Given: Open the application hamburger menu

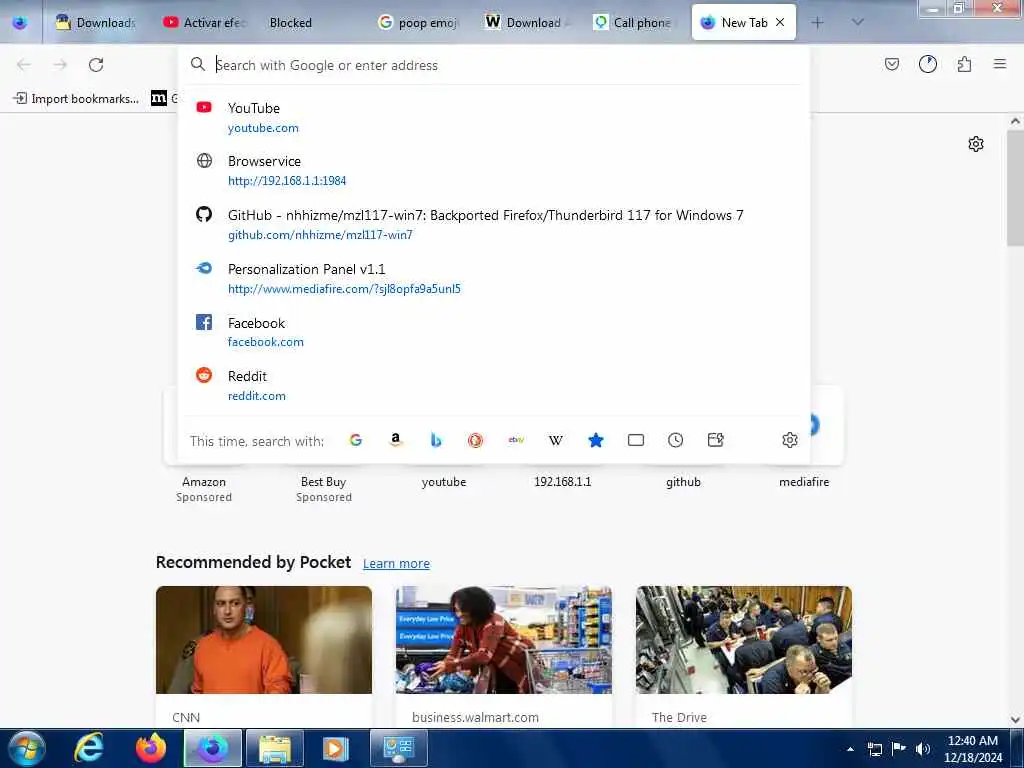Looking at the screenshot, I should pos(999,64).
